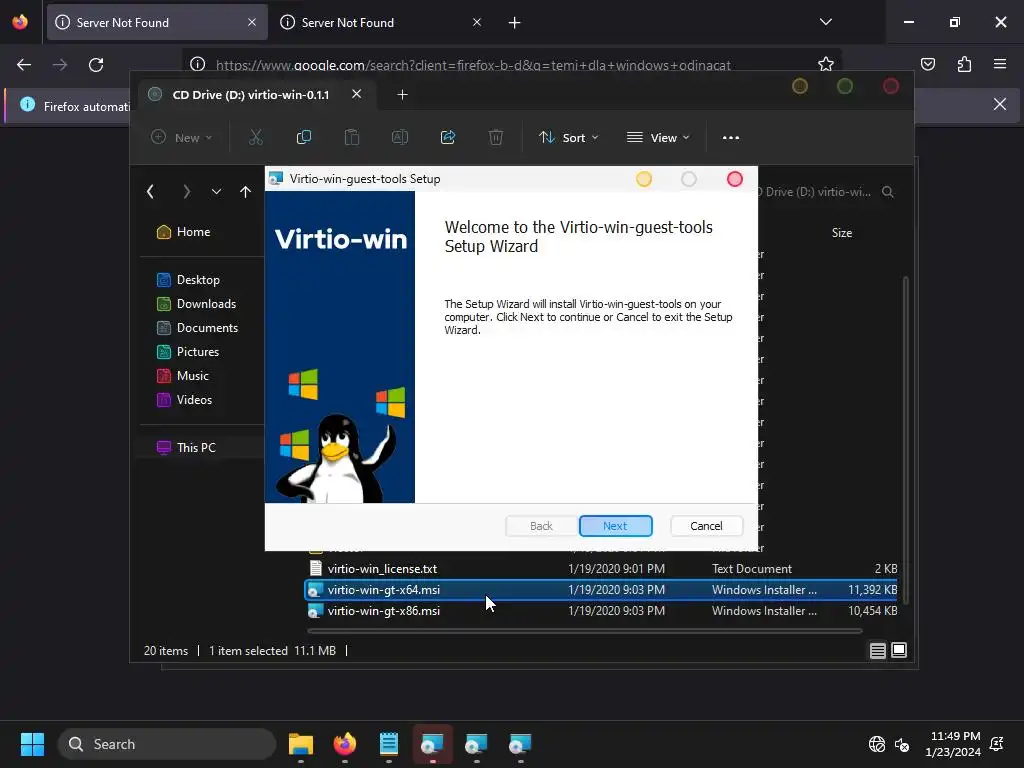
Task: Open the Windows Start menu
Action: pyautogui.click(x=32, y=744)
